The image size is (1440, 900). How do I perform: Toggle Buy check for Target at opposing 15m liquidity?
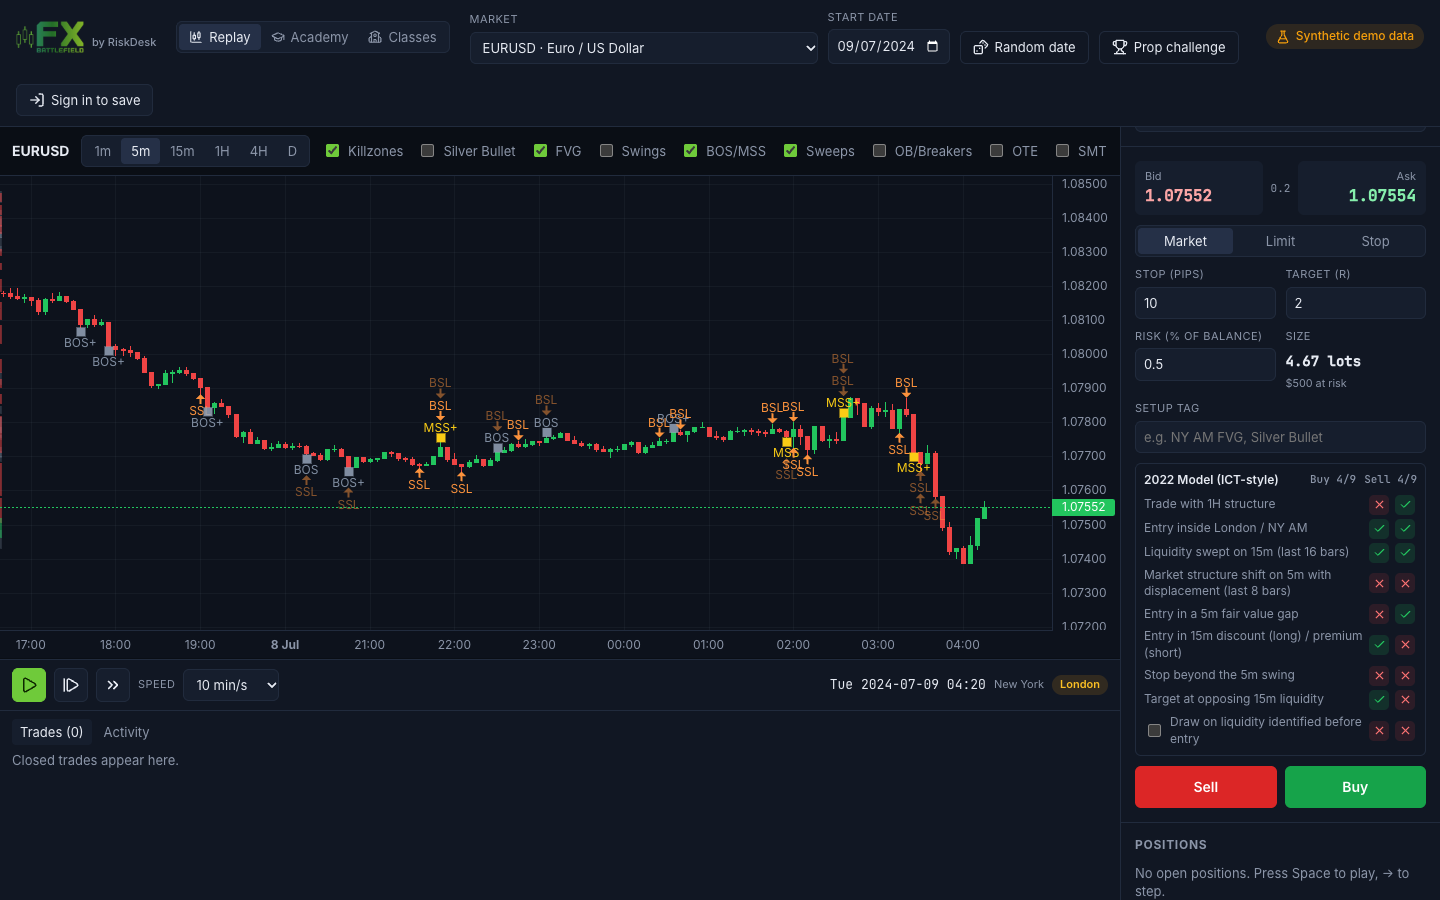click(x=1379, y=699)
